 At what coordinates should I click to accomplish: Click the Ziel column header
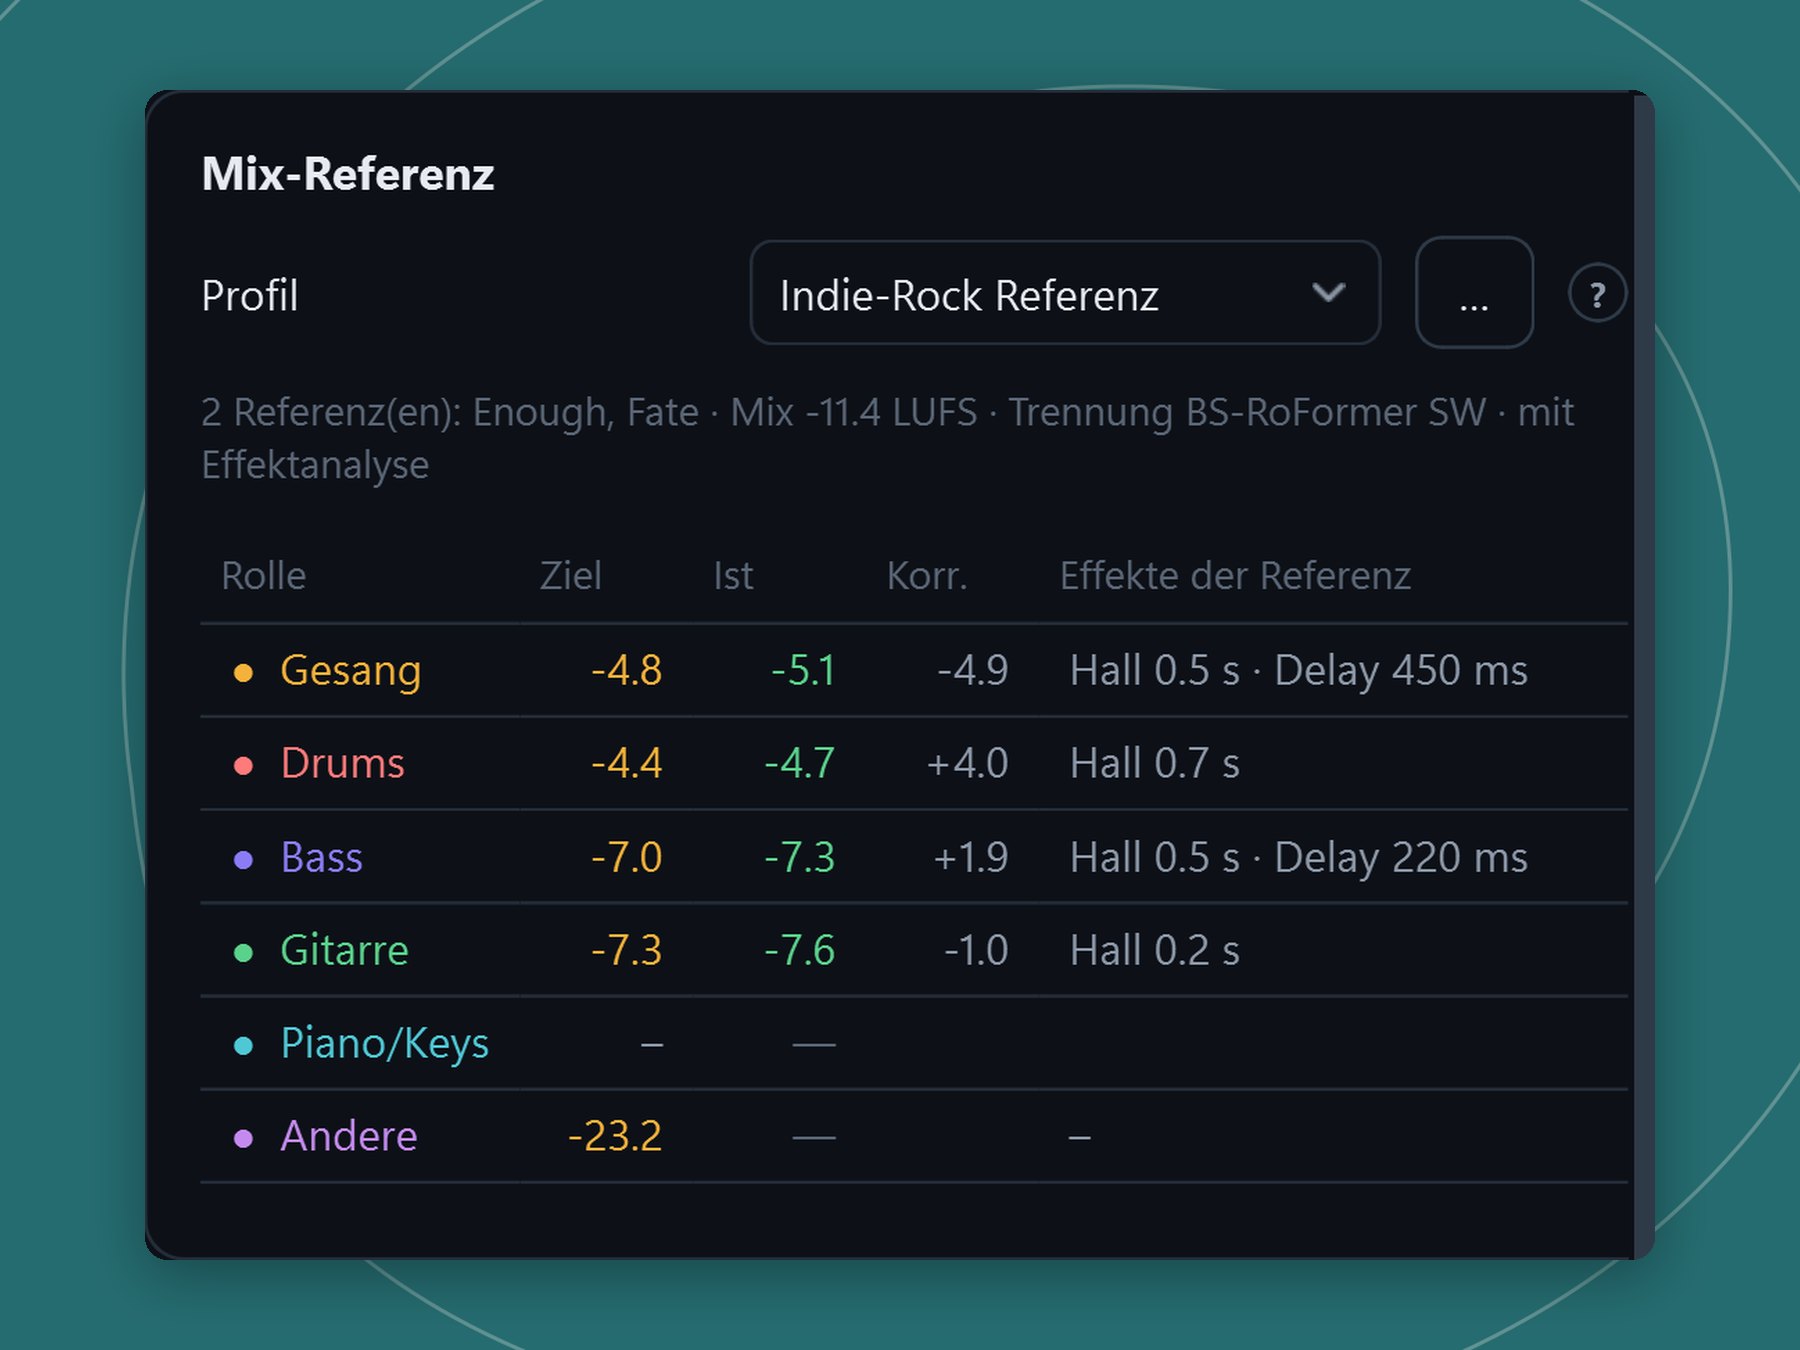[x=570, y=576]
